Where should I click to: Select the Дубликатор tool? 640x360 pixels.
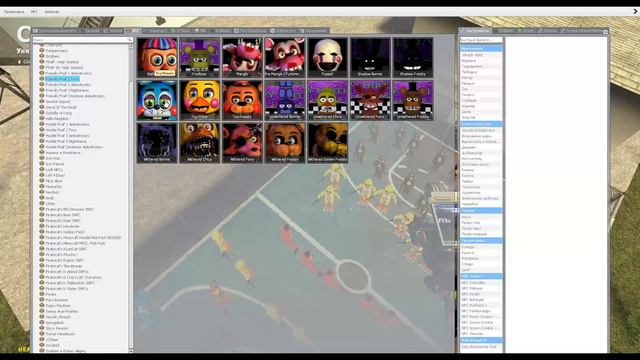(x=481, y=153)
